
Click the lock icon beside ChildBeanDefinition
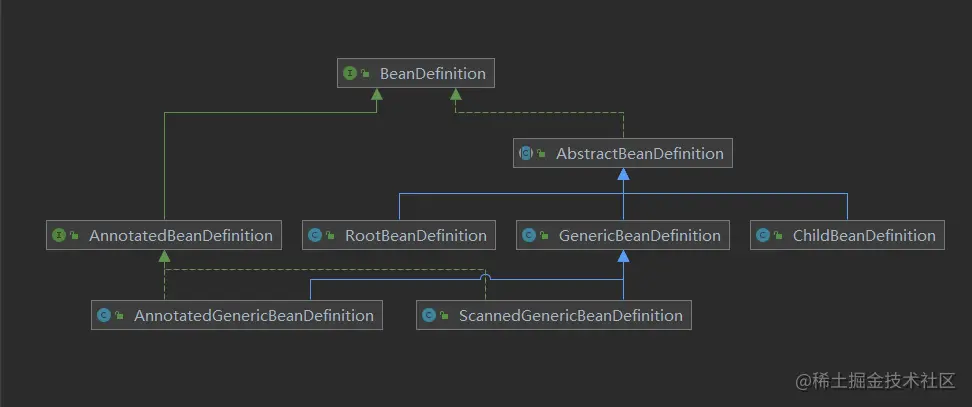pos(778,236)
